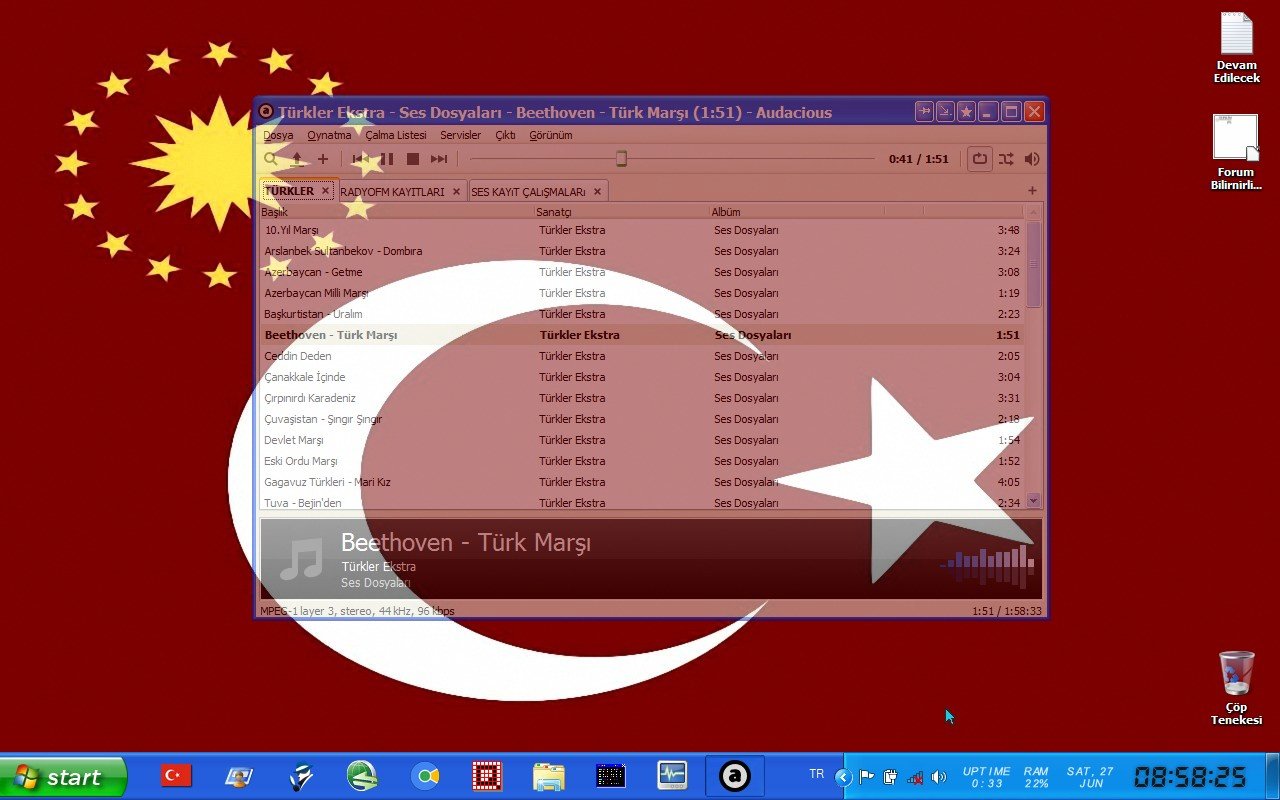Open the Çalma Listesi menu

pos(396,135)
